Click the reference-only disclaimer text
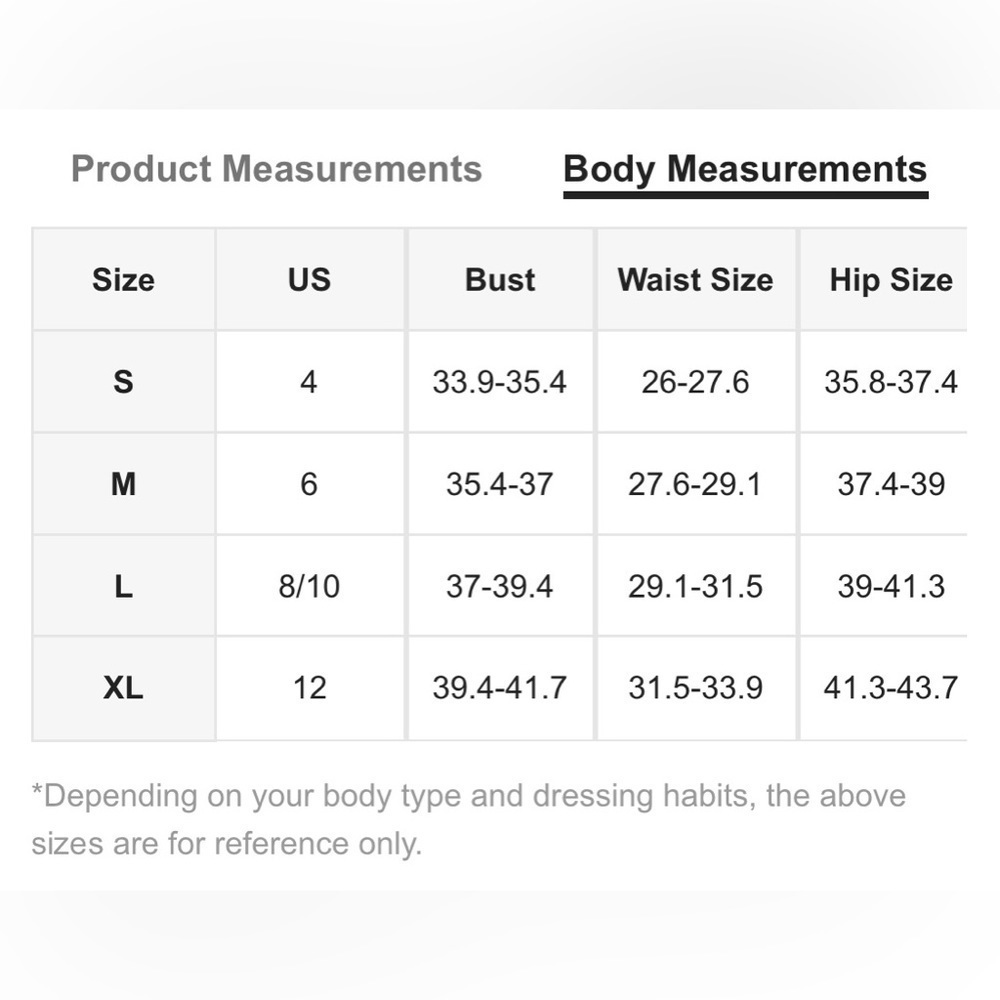The height and width of the screenshot is (1000, 1000). pos(469,820)
